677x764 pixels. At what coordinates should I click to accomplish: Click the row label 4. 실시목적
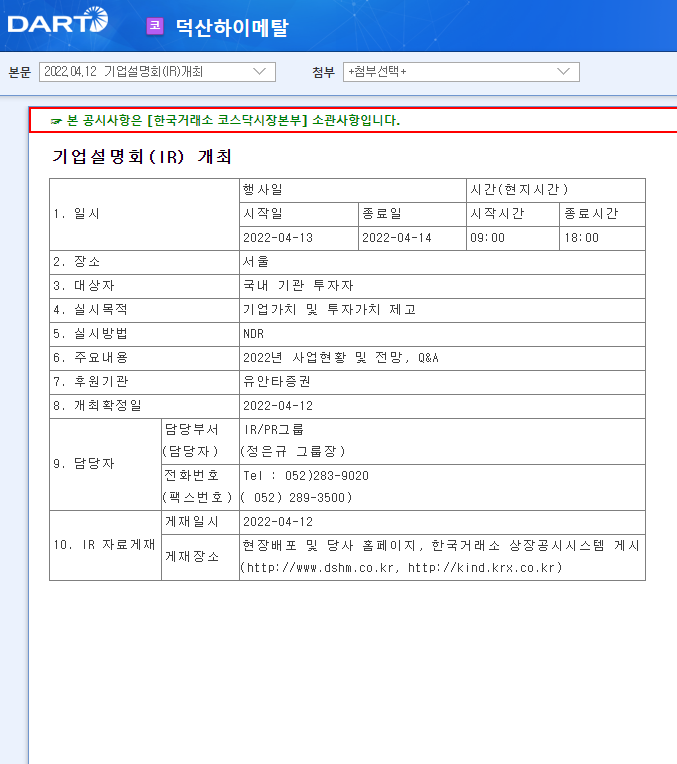[91, 309]
